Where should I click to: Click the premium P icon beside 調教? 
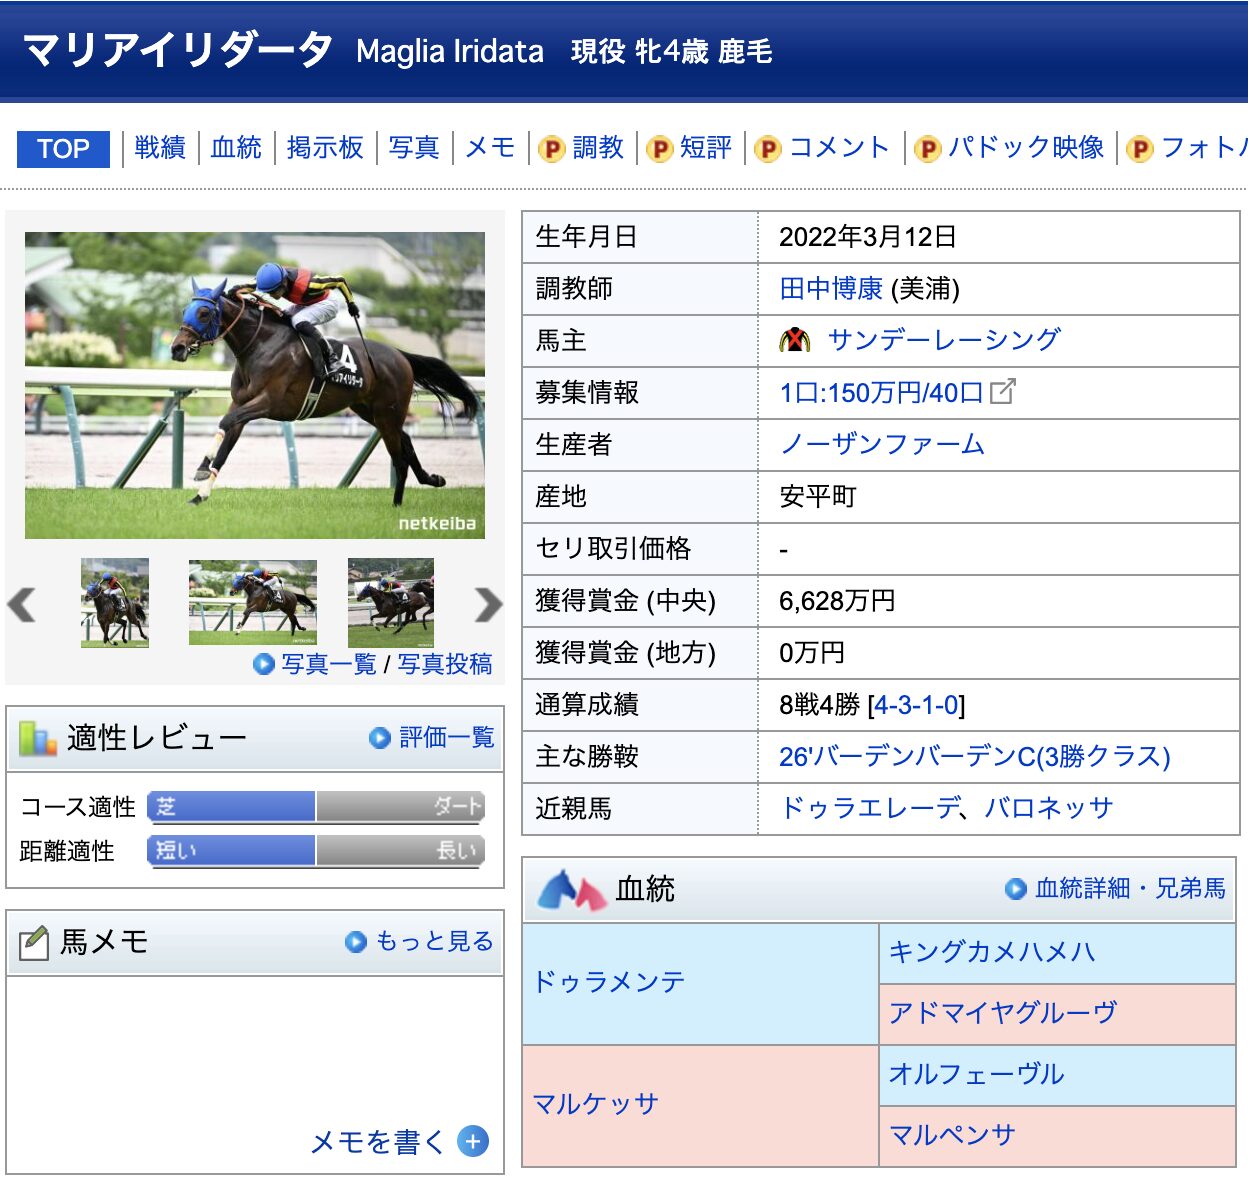[x=551, y=149]
